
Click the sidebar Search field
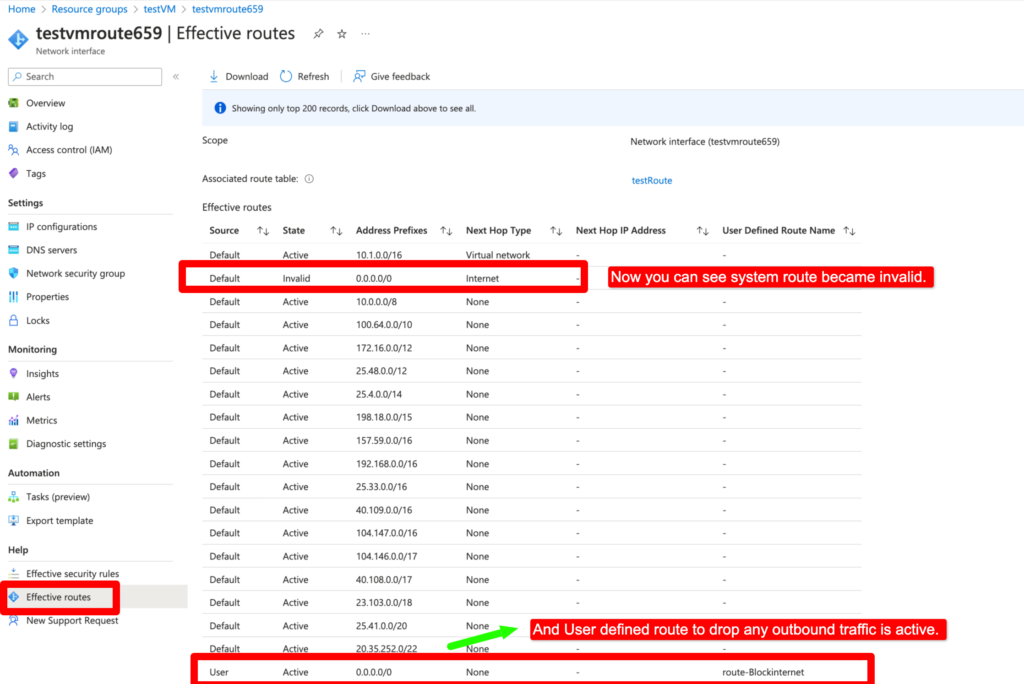[84, 76]
